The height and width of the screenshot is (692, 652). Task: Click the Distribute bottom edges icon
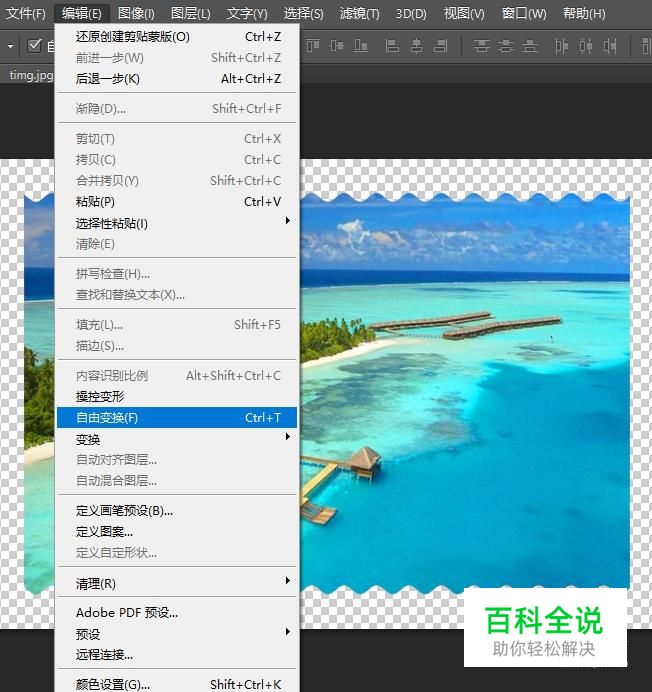pyautogui.click(x=530, y=46)
